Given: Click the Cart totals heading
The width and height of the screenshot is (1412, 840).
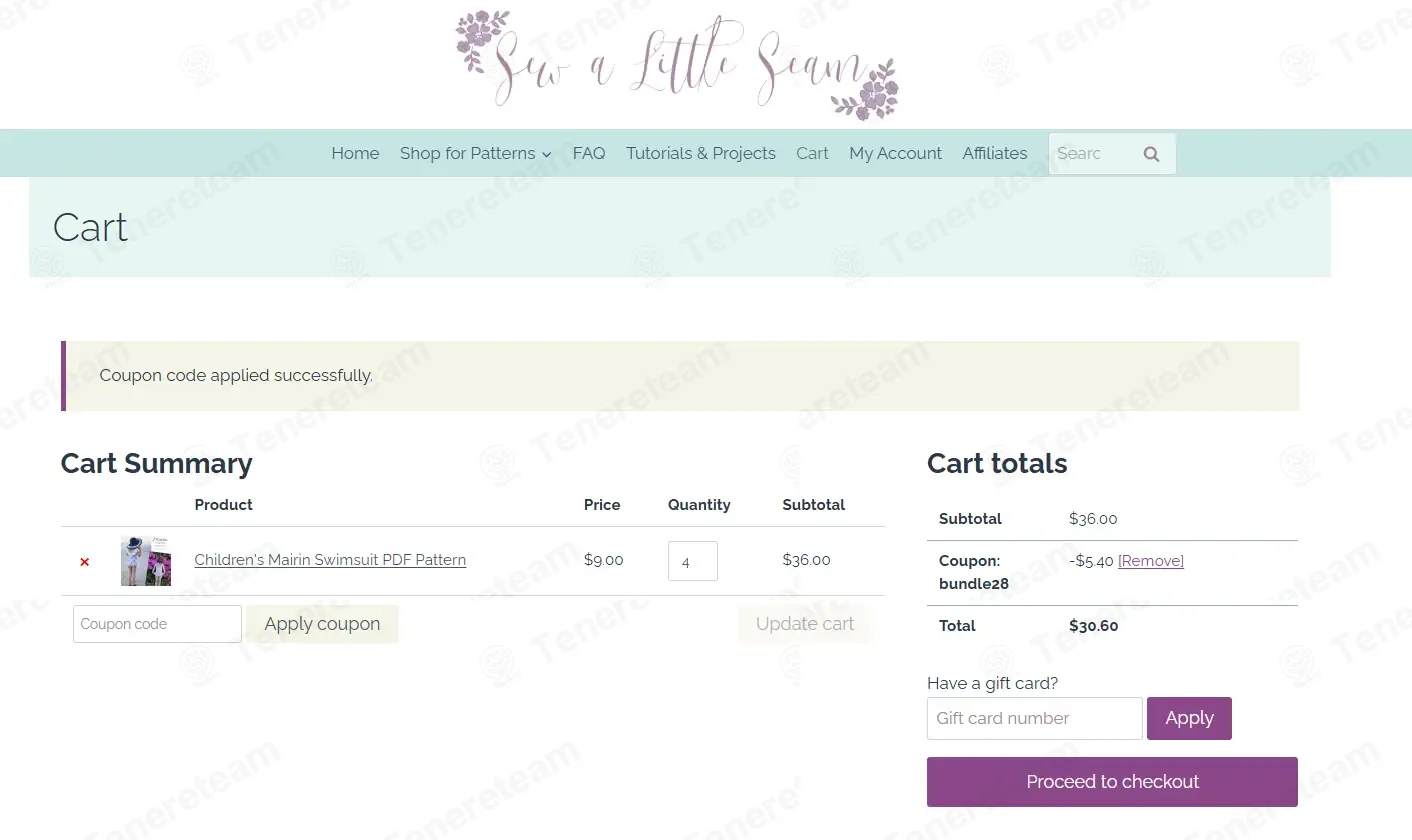Looking at the screenshot, I should click(997, 464).
